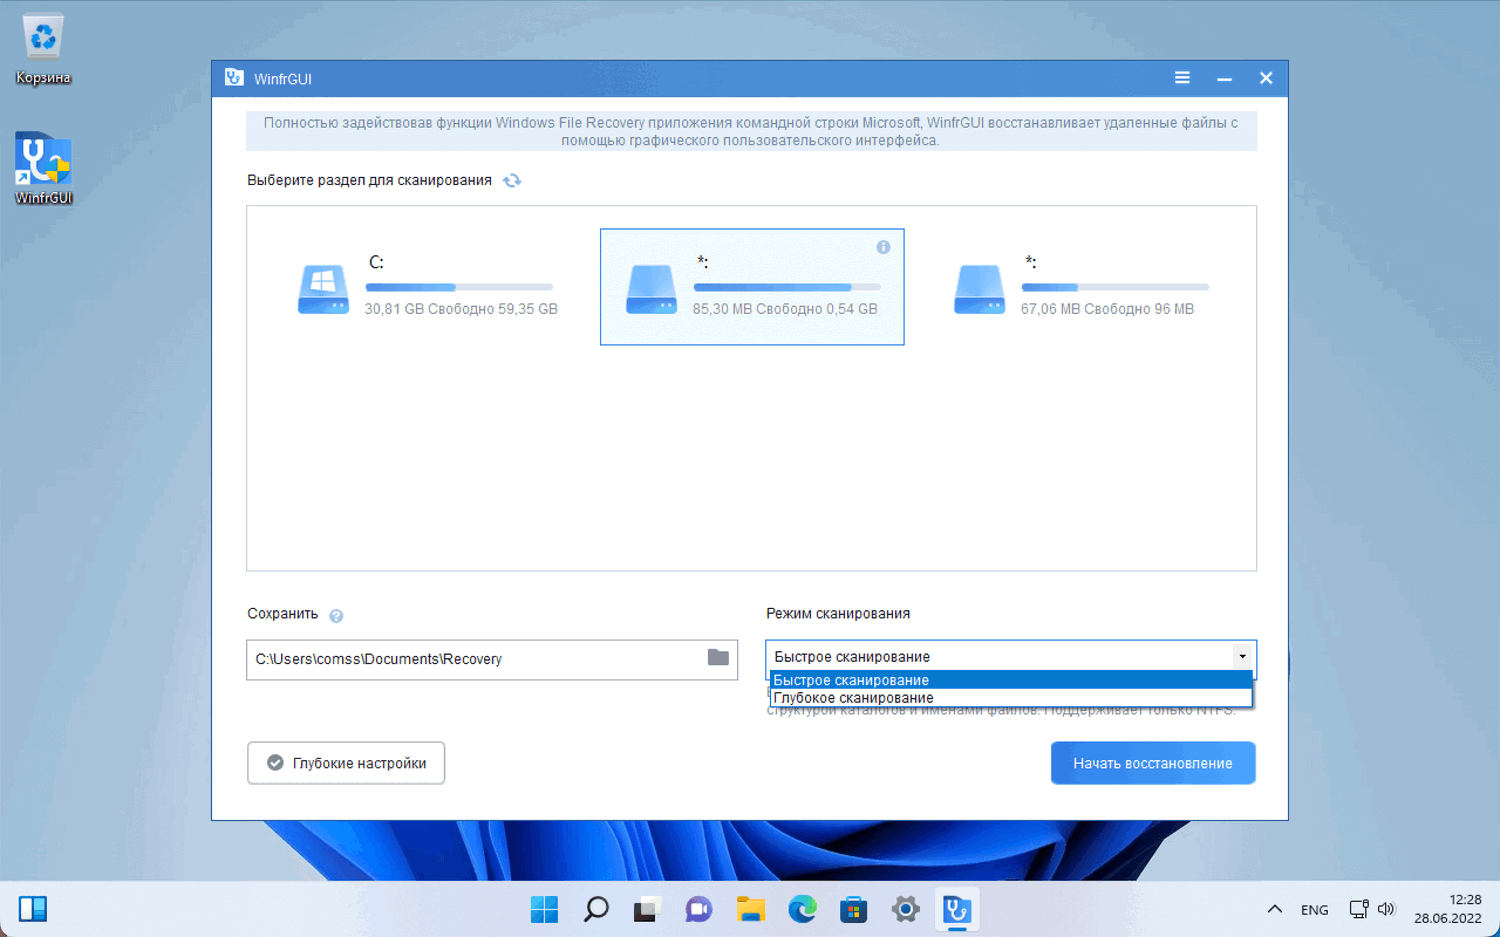Open volume control in system tray
1500x937 pixels.
[x=1386, y=909]
